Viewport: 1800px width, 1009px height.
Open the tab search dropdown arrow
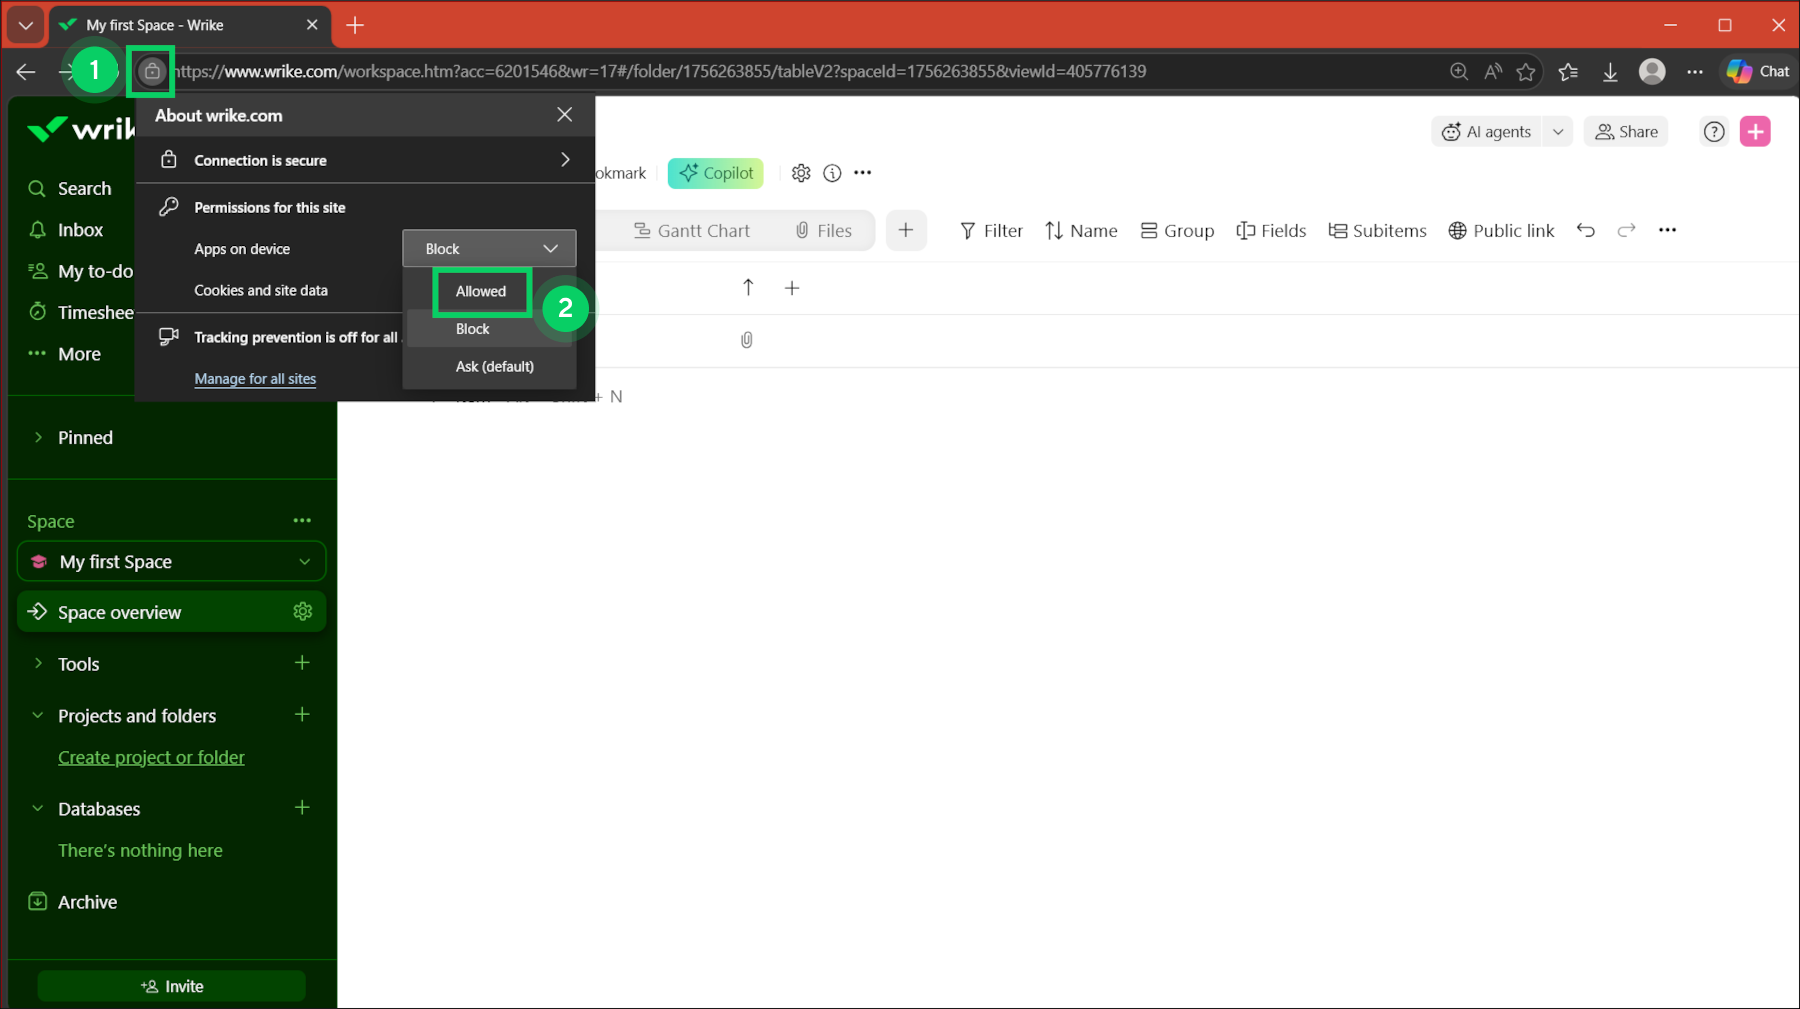coord(26,25)
